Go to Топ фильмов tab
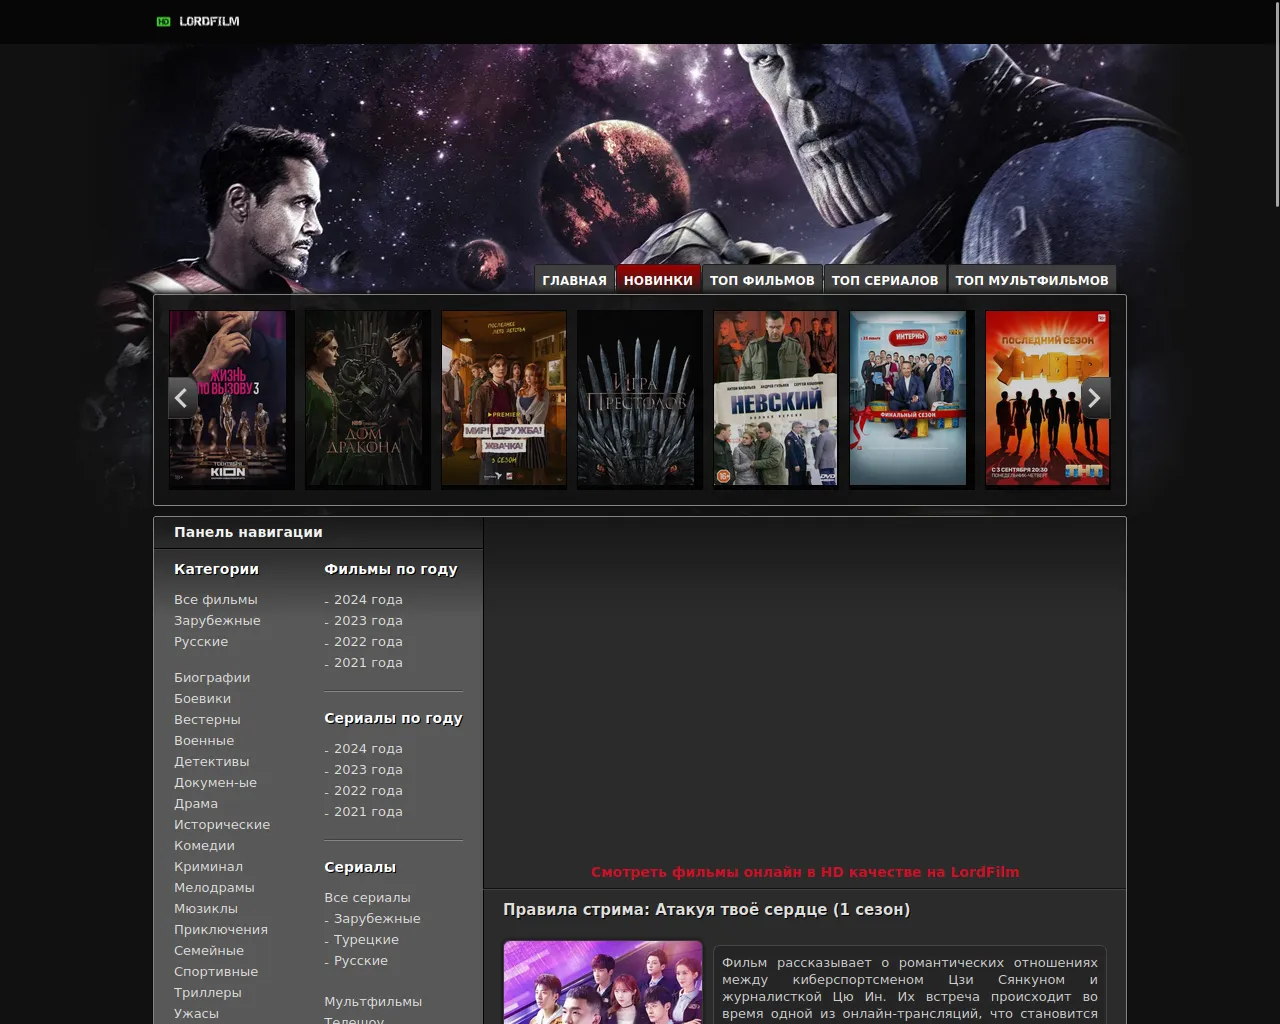The width and height of the screenshot is (1280, 1024). click(x=762, y=280)
